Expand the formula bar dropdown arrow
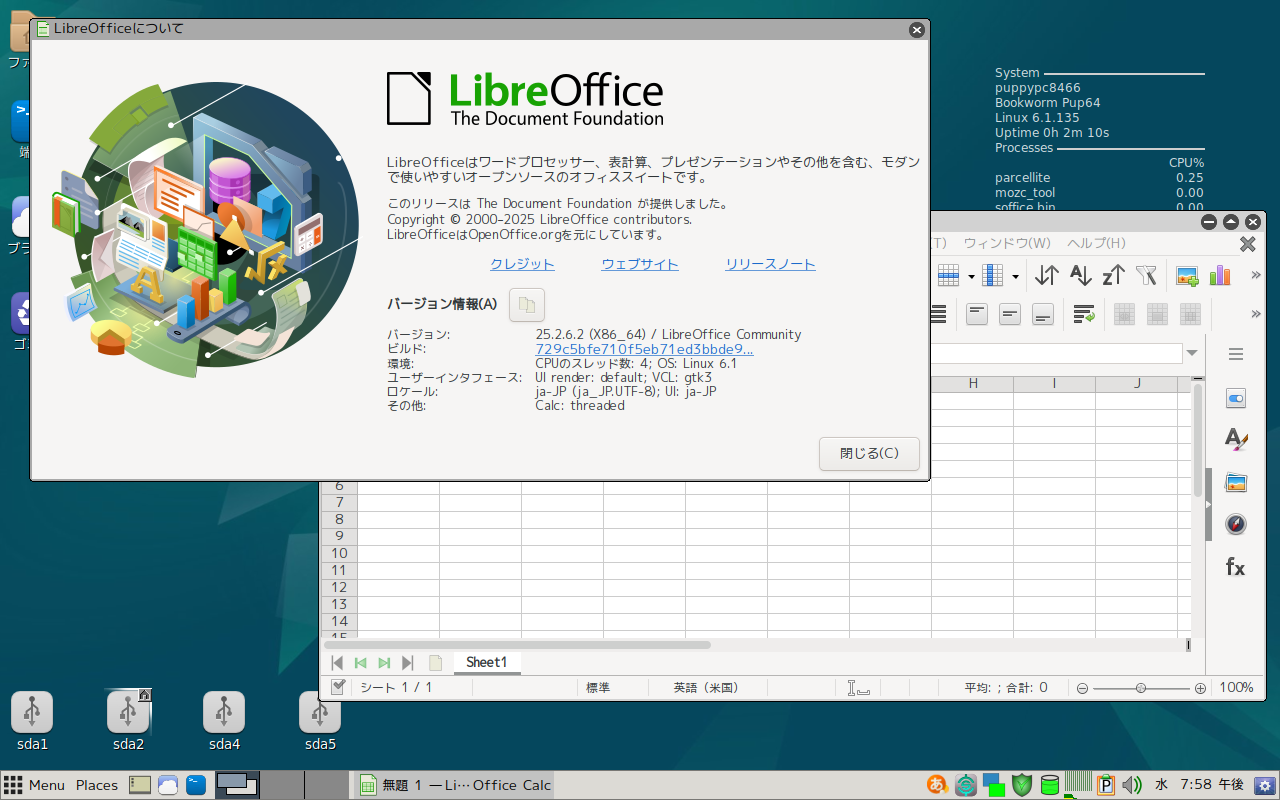Viewport: 1280px width, 800px height. pyautogui.click(x=1192, y=353)
